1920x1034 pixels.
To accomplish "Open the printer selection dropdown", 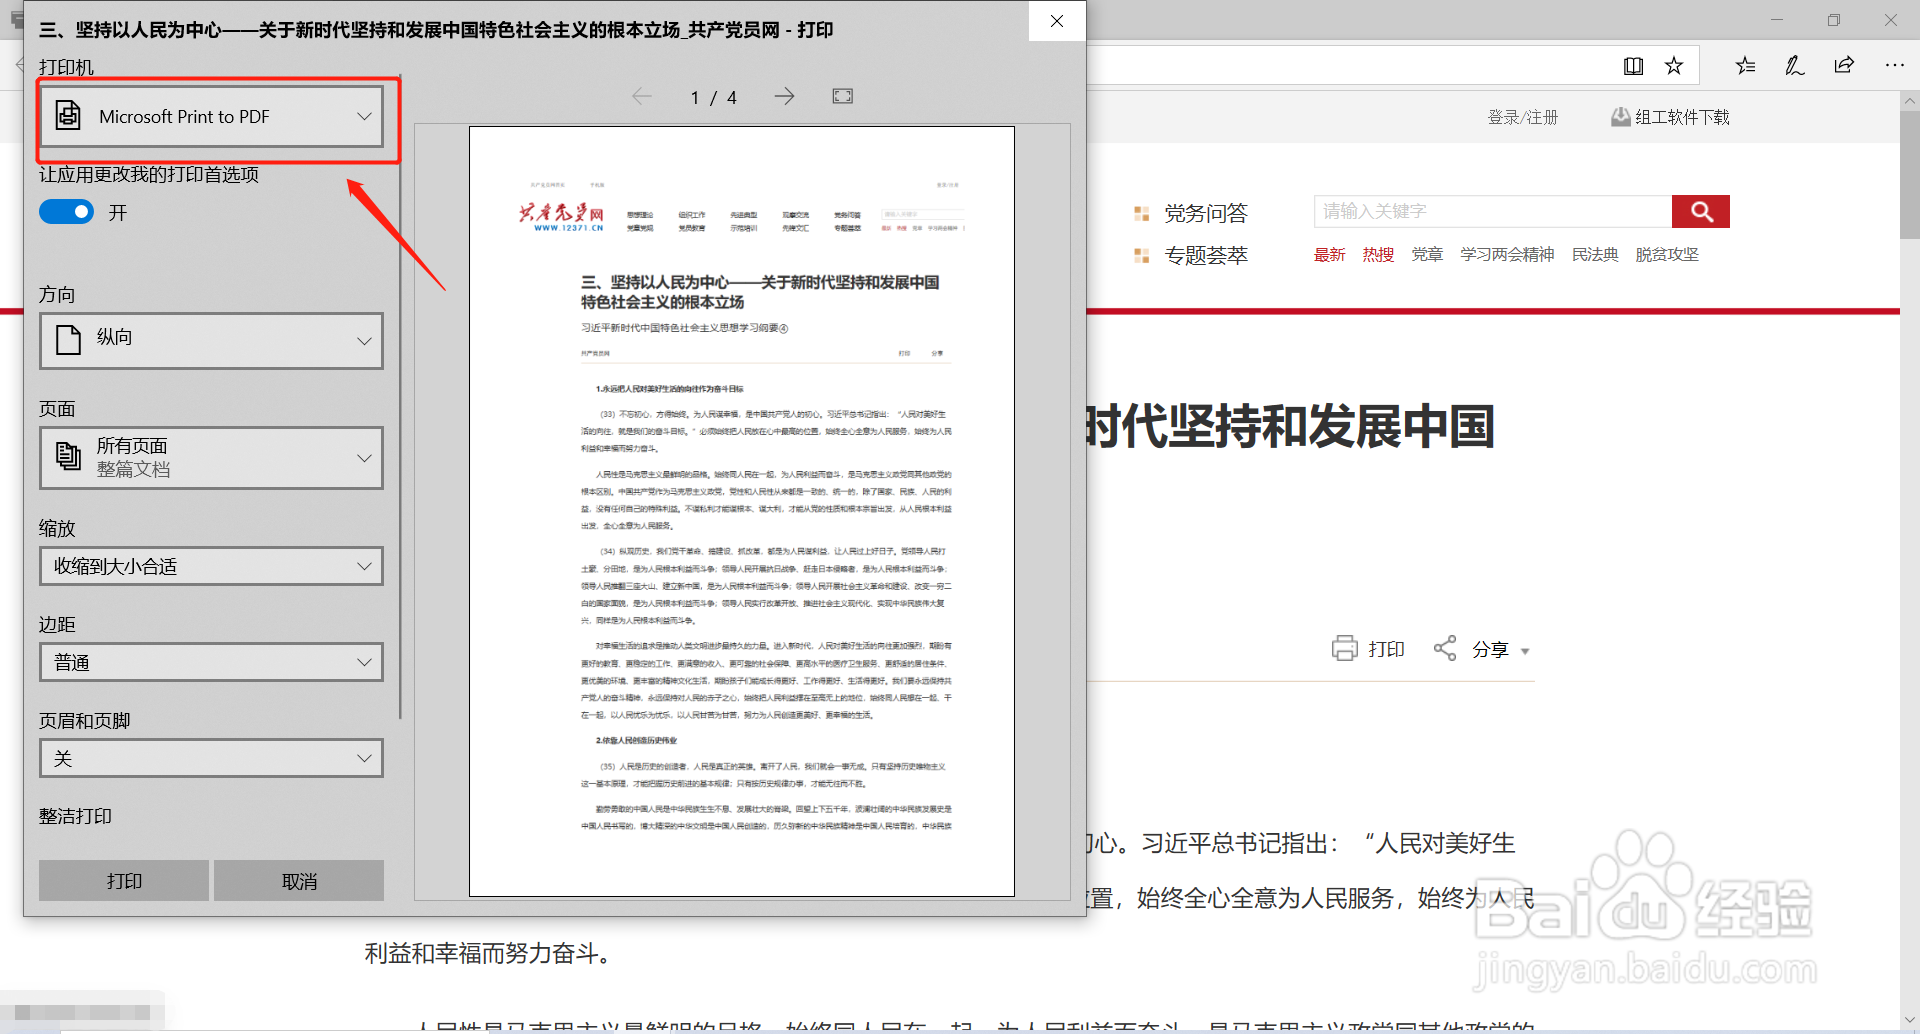I will 211,116.
